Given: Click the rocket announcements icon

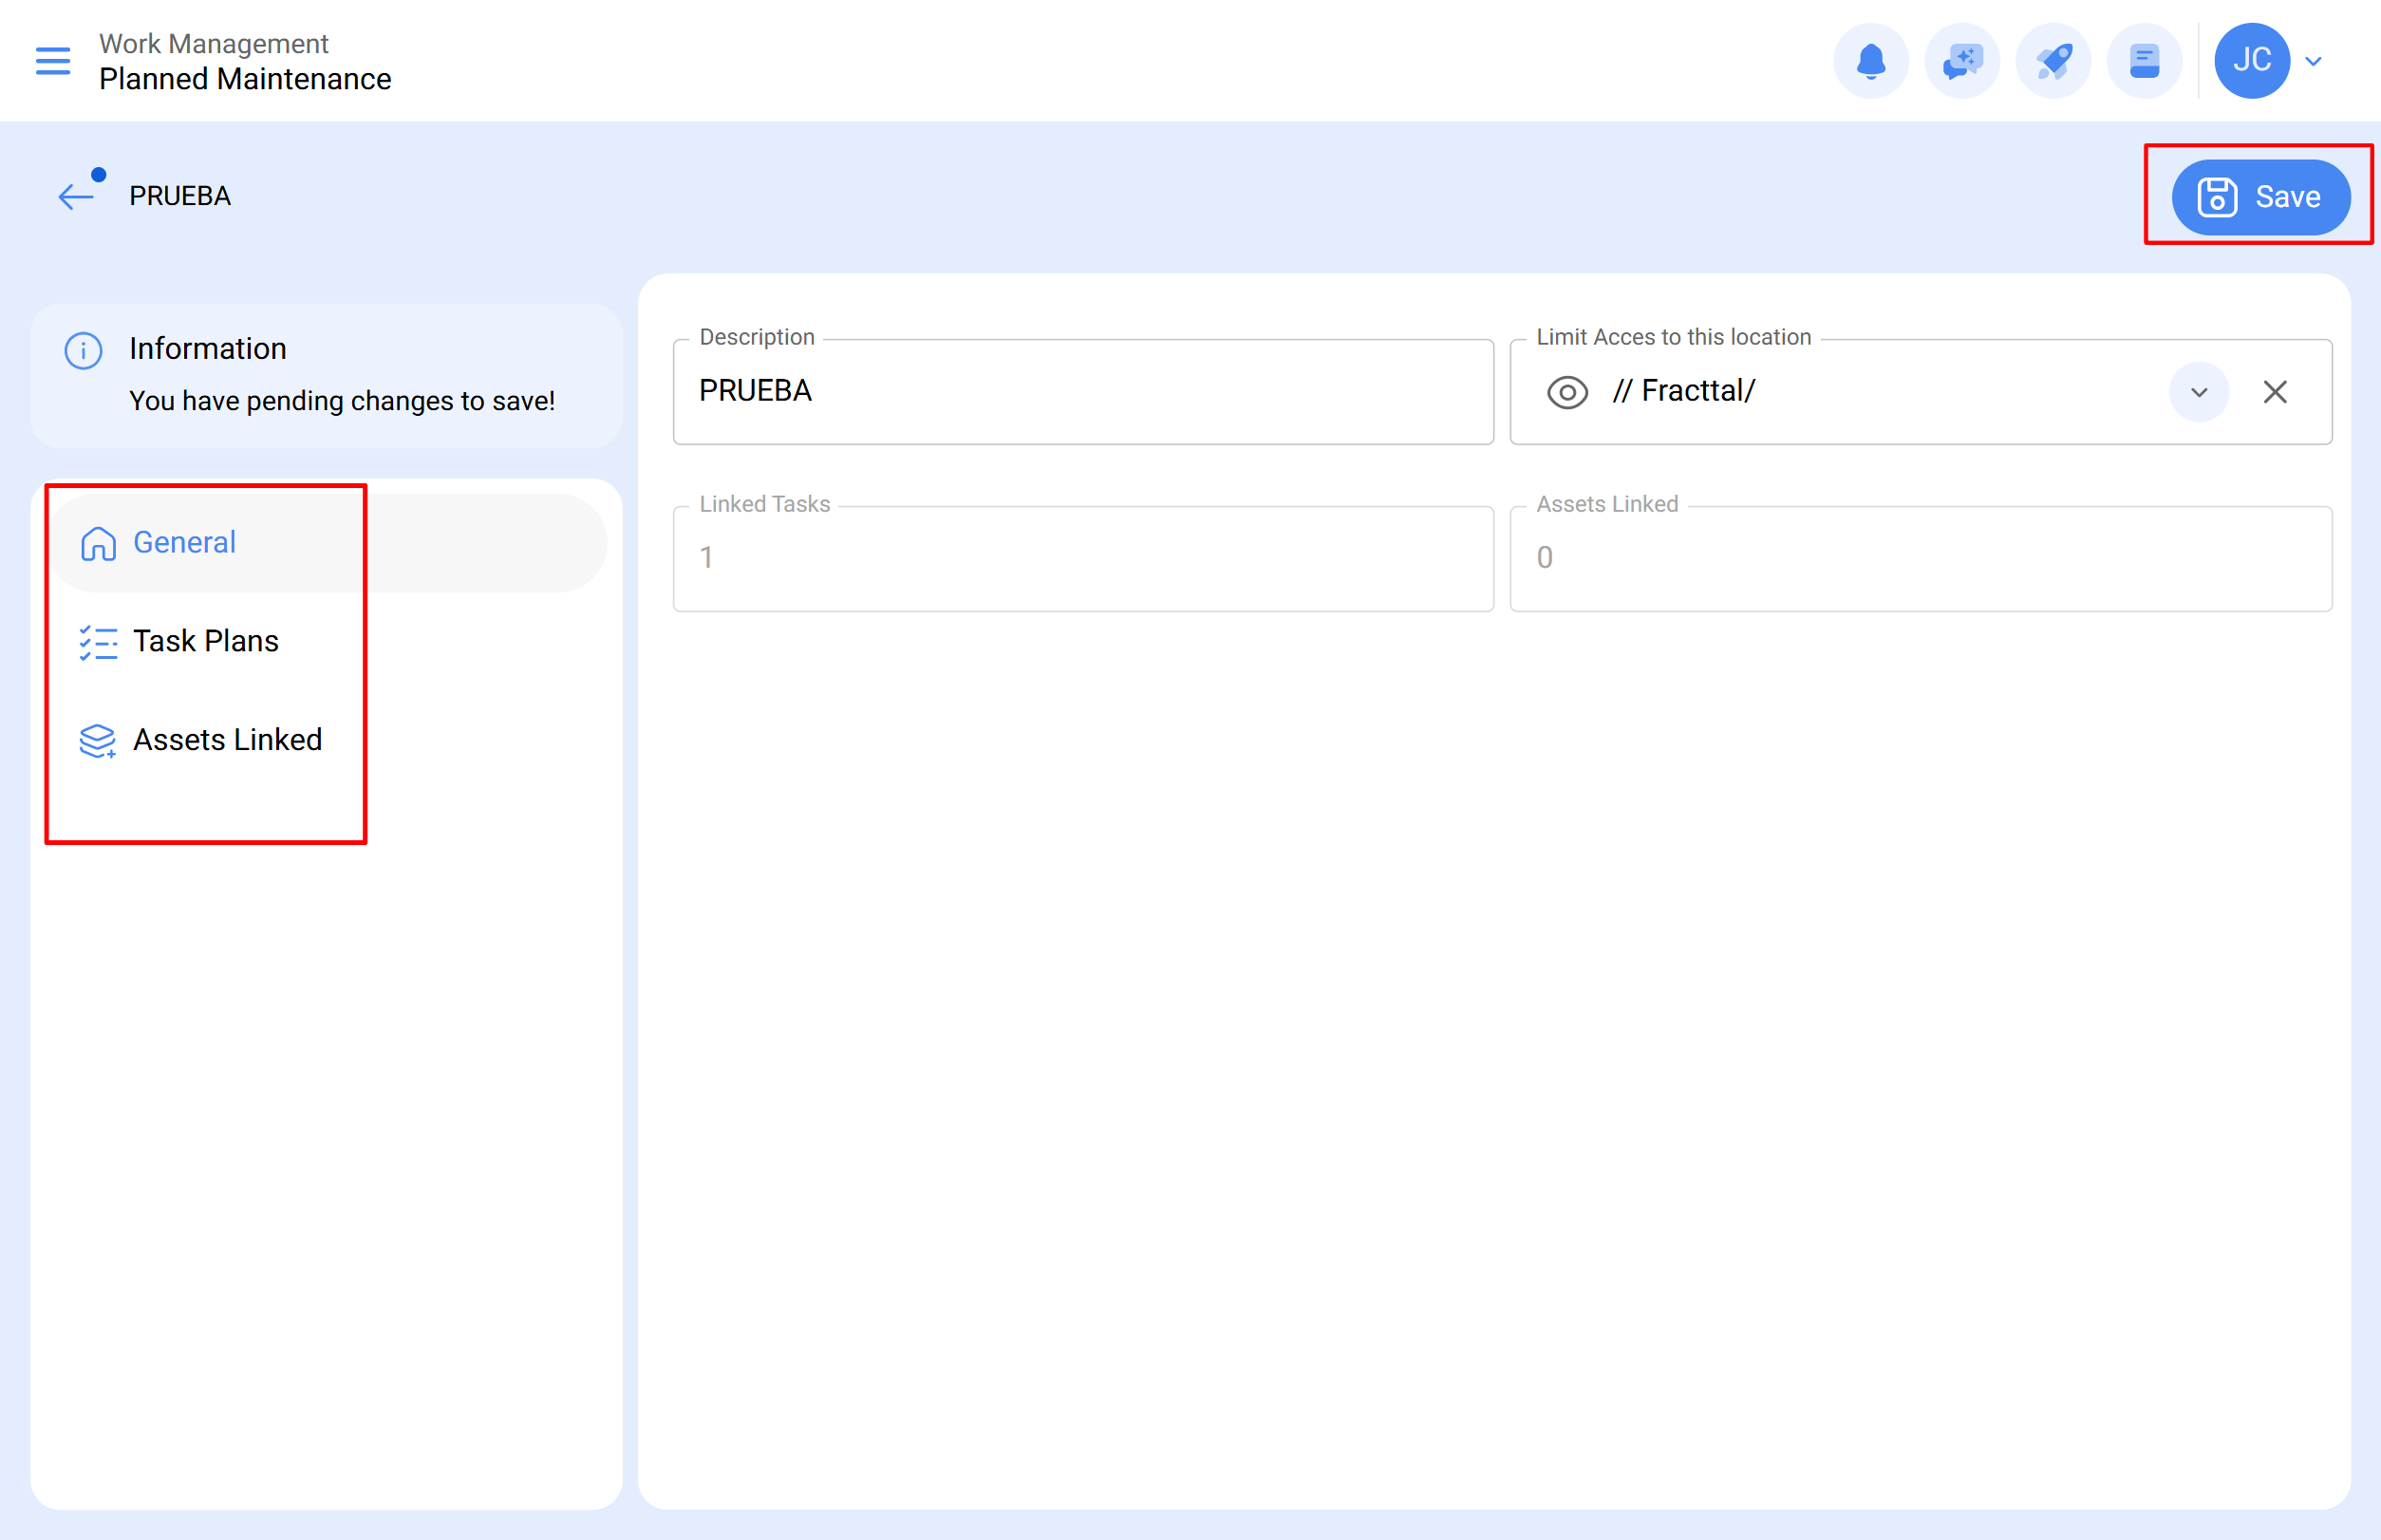Looking at the screenshot, I should pos(2053,60).
